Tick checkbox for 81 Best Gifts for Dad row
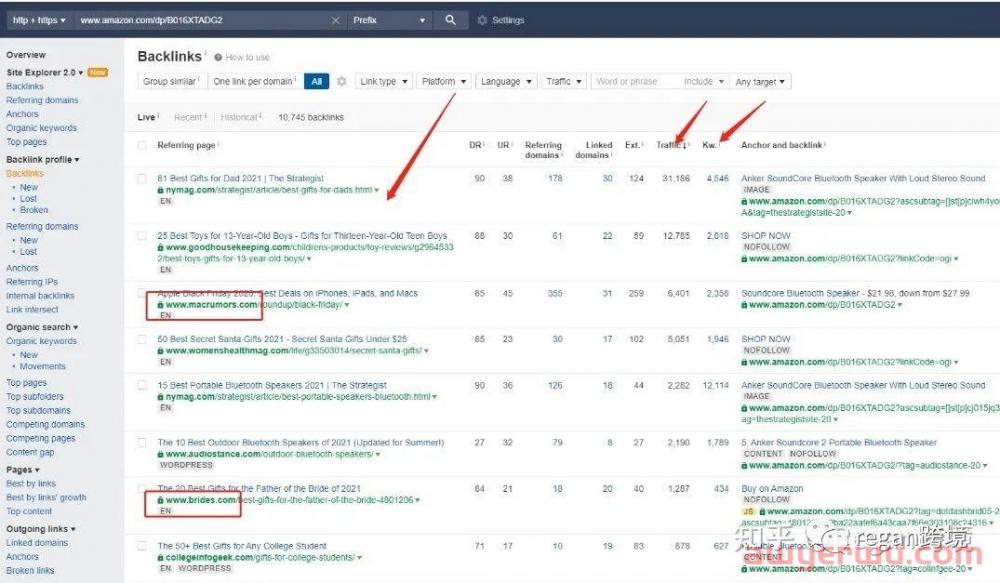This screenshot has height=583, width=1000. (x=142, y=179)
